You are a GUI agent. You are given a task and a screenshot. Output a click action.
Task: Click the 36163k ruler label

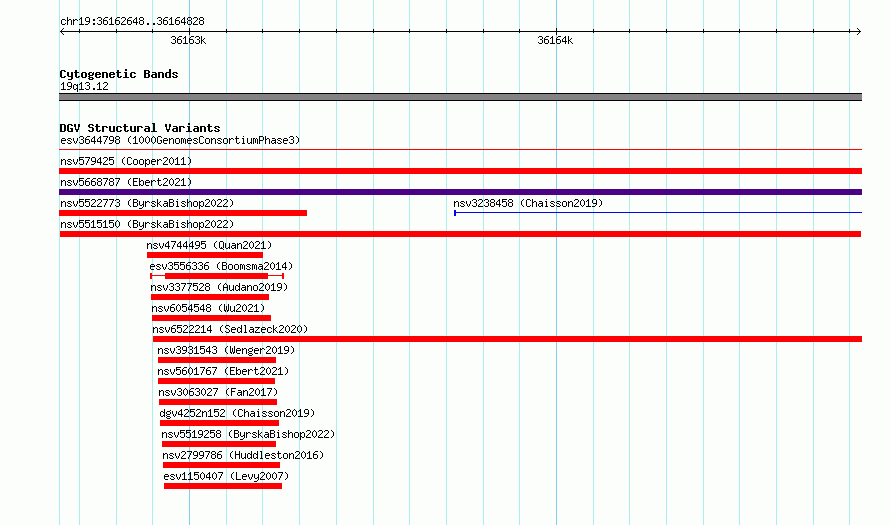188,40
